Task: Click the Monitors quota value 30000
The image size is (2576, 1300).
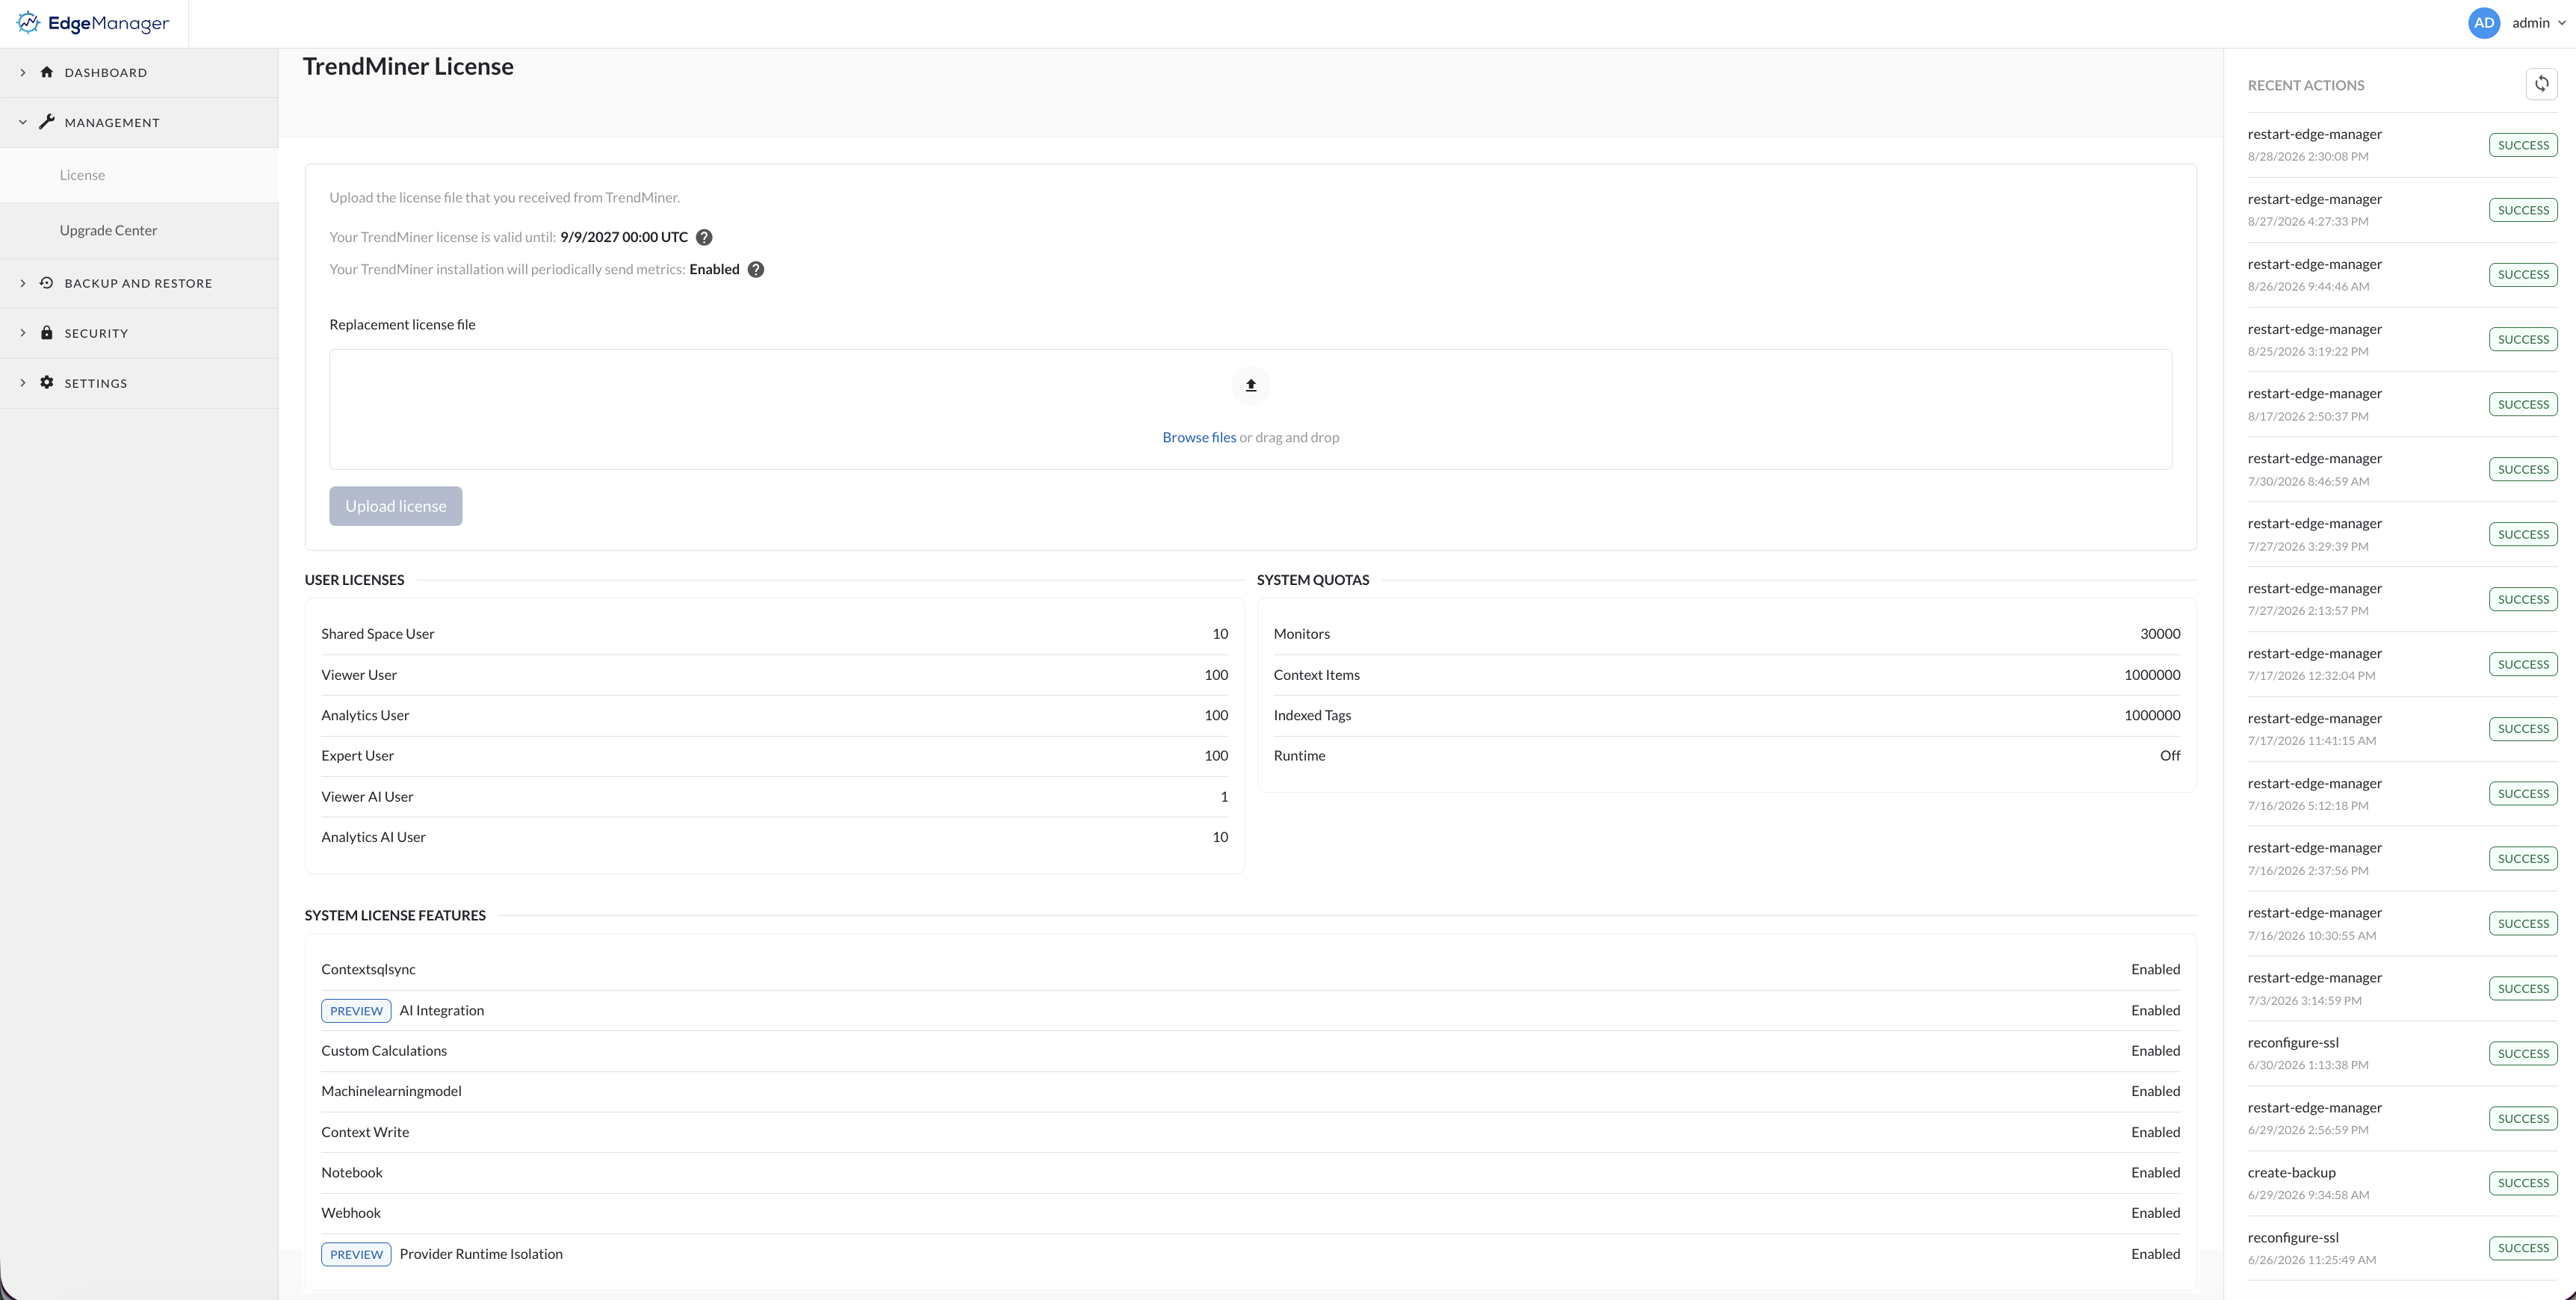Action: point(2160,634)
